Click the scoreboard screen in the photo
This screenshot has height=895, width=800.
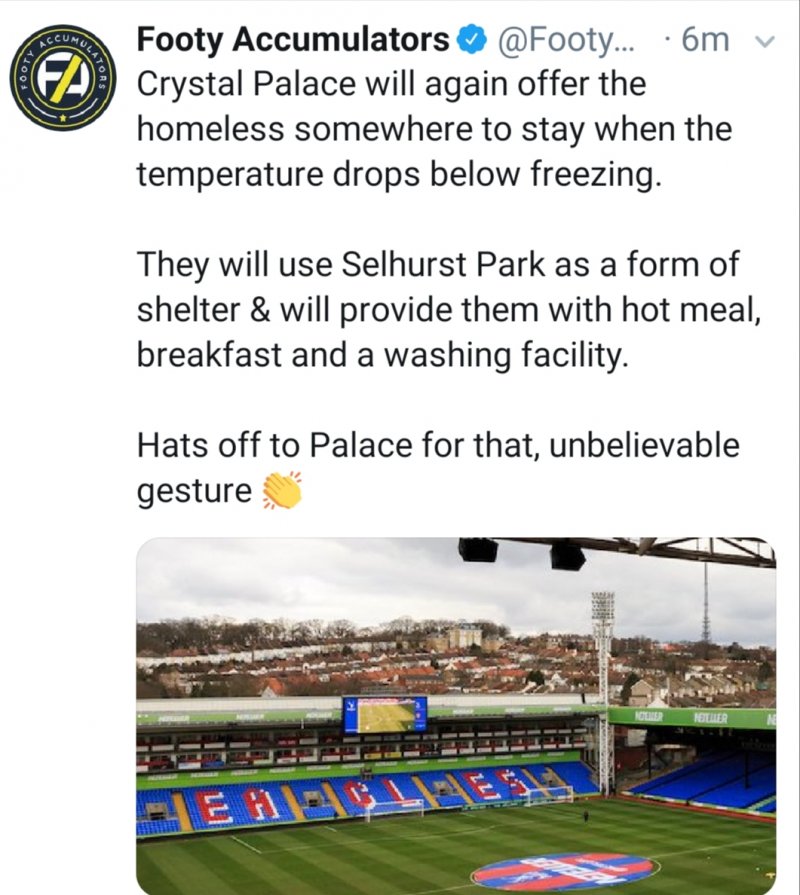coord(385,714)
